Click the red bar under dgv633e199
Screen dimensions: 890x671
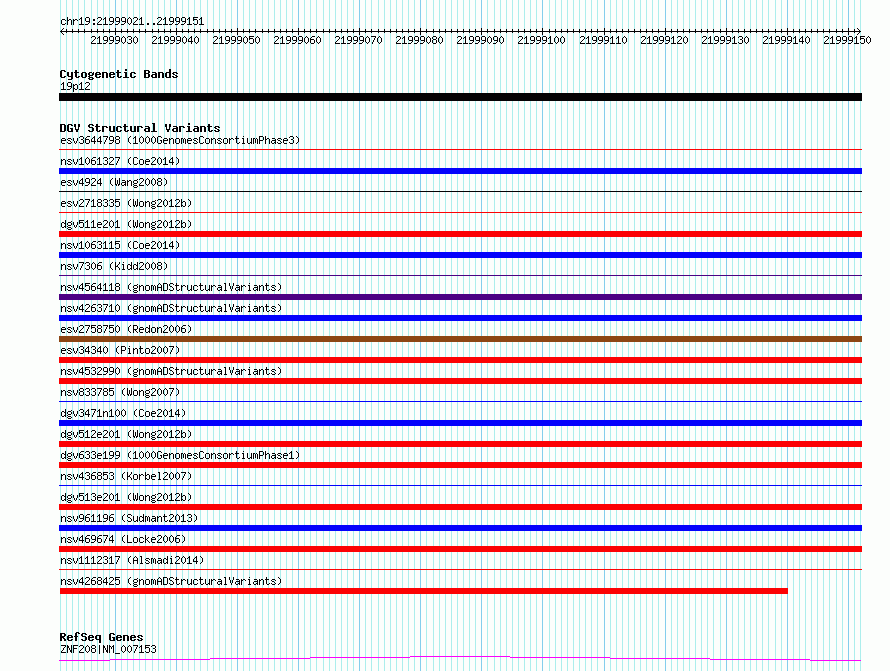tap(460, 465)
